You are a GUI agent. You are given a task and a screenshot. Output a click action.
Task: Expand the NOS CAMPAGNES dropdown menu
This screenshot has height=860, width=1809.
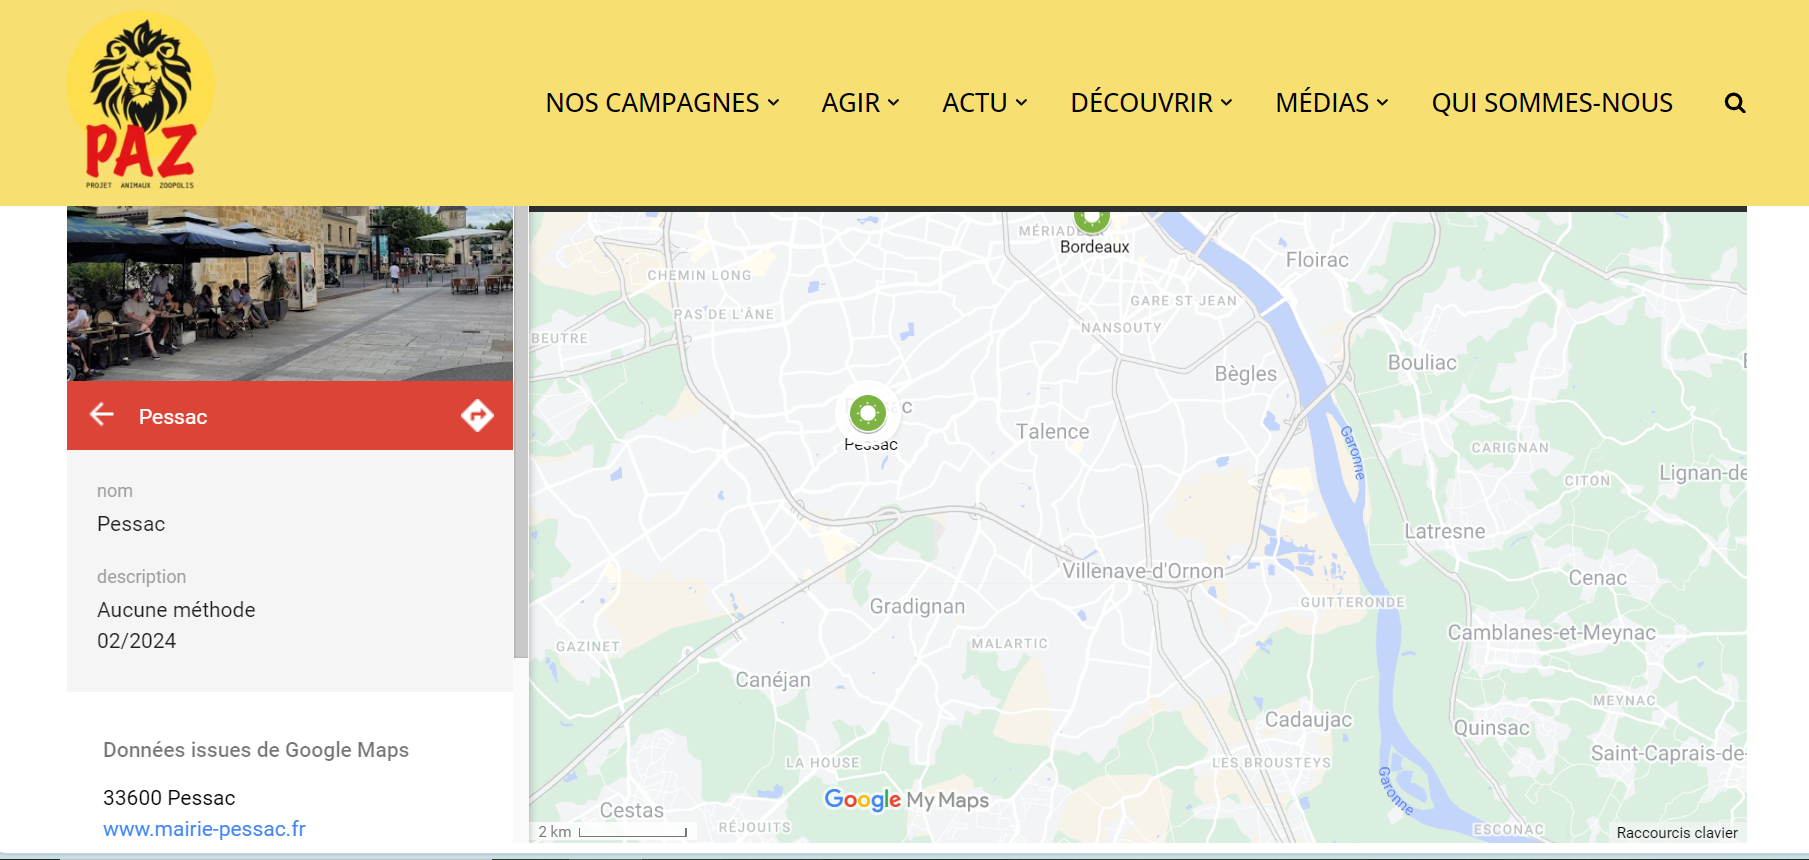[x=662, y=103]
